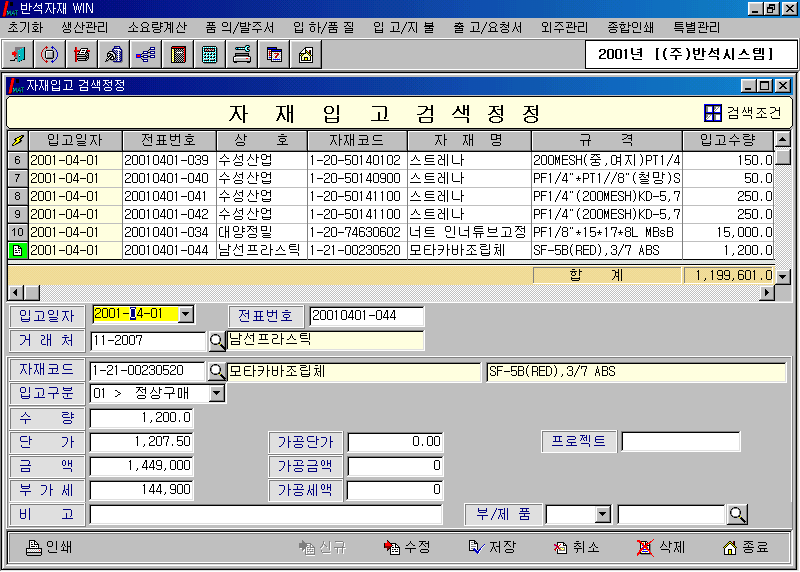800x572 pixels.
Task: Click the magnifier beside the 부/제품 field
Action: click(x=737, y=514)
